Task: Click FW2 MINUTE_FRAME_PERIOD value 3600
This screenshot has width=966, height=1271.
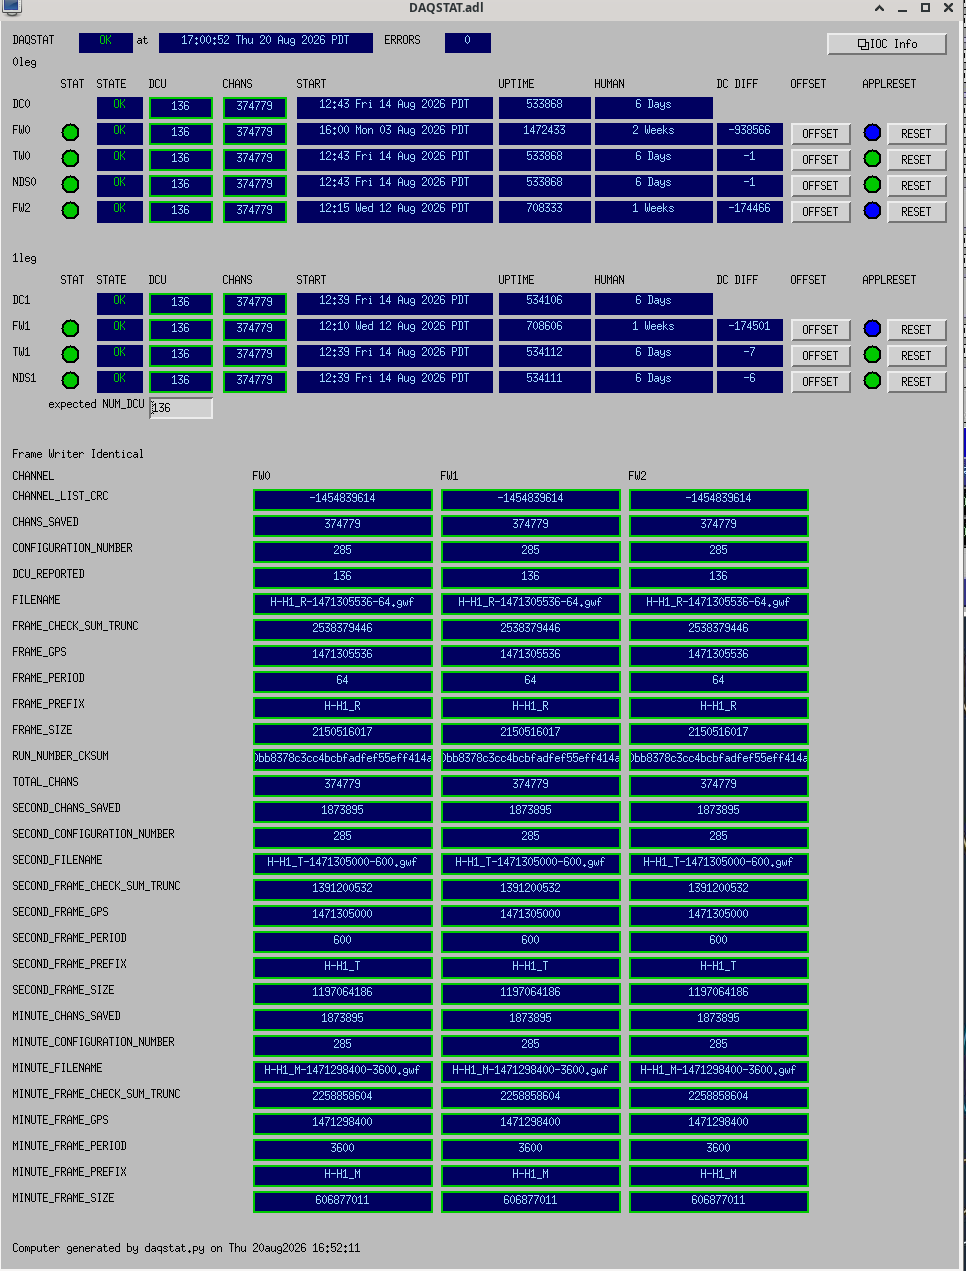Action: point(718,1148)
